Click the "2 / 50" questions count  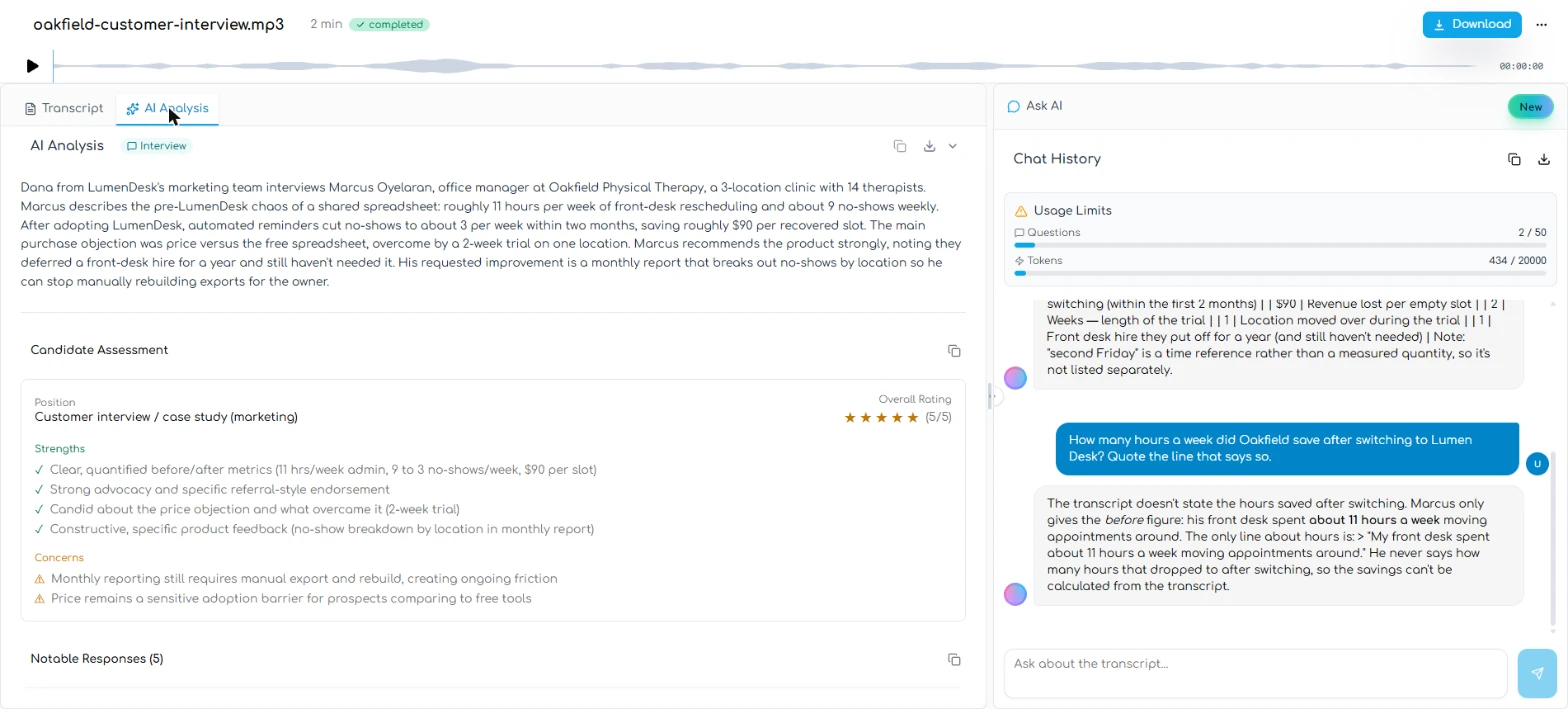[1533, 232]
